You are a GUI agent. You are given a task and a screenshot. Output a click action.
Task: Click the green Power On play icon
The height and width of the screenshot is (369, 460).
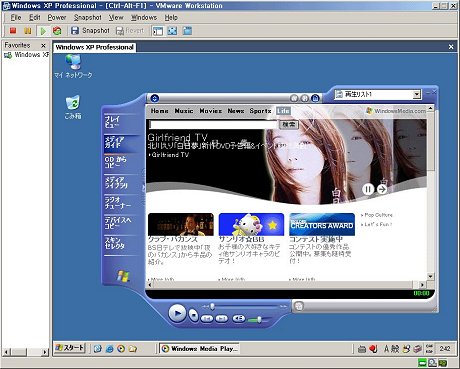43,31
